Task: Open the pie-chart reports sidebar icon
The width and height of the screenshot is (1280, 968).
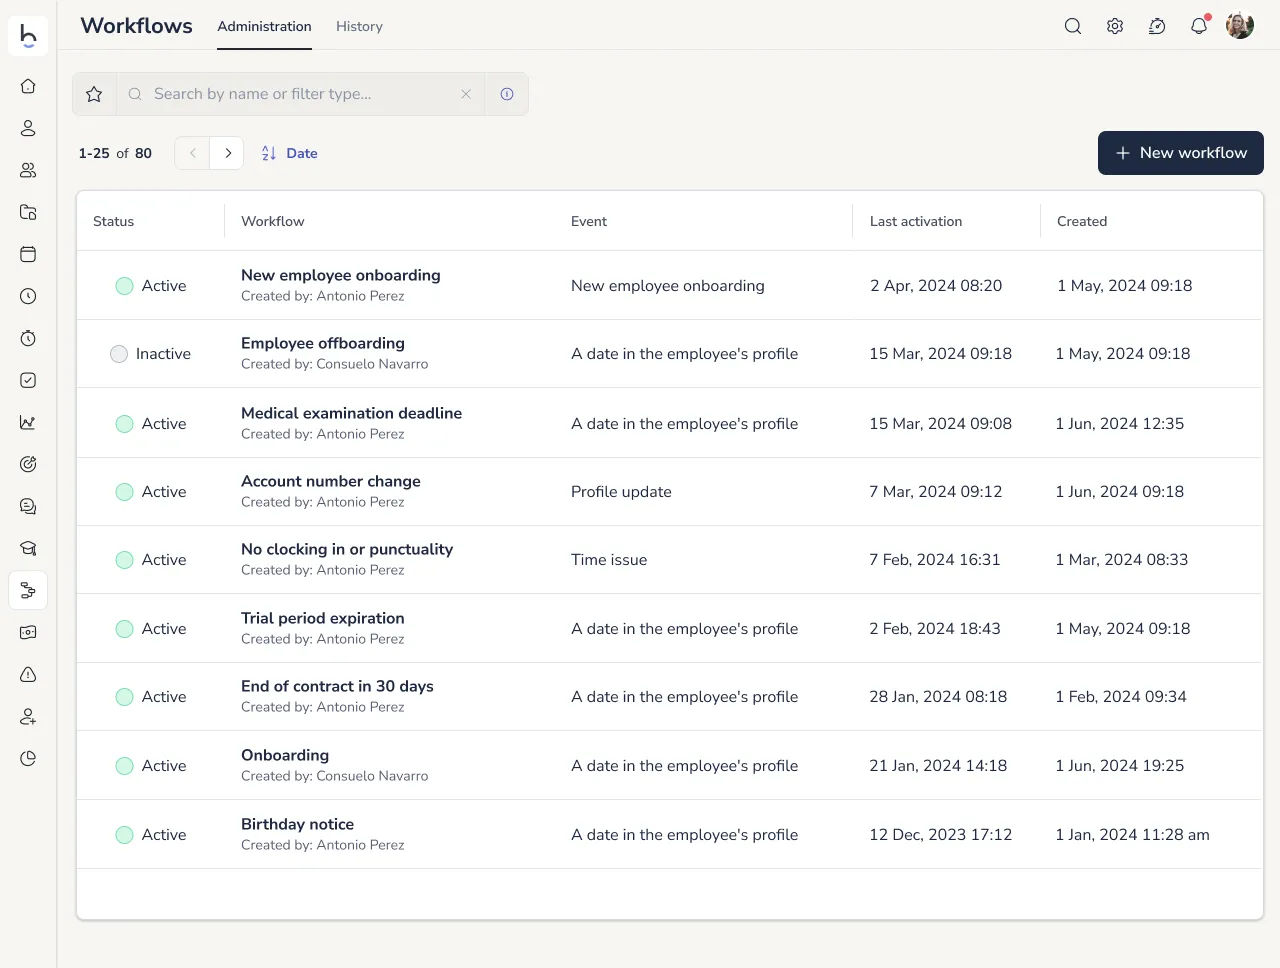Action: tap(28, 758)
